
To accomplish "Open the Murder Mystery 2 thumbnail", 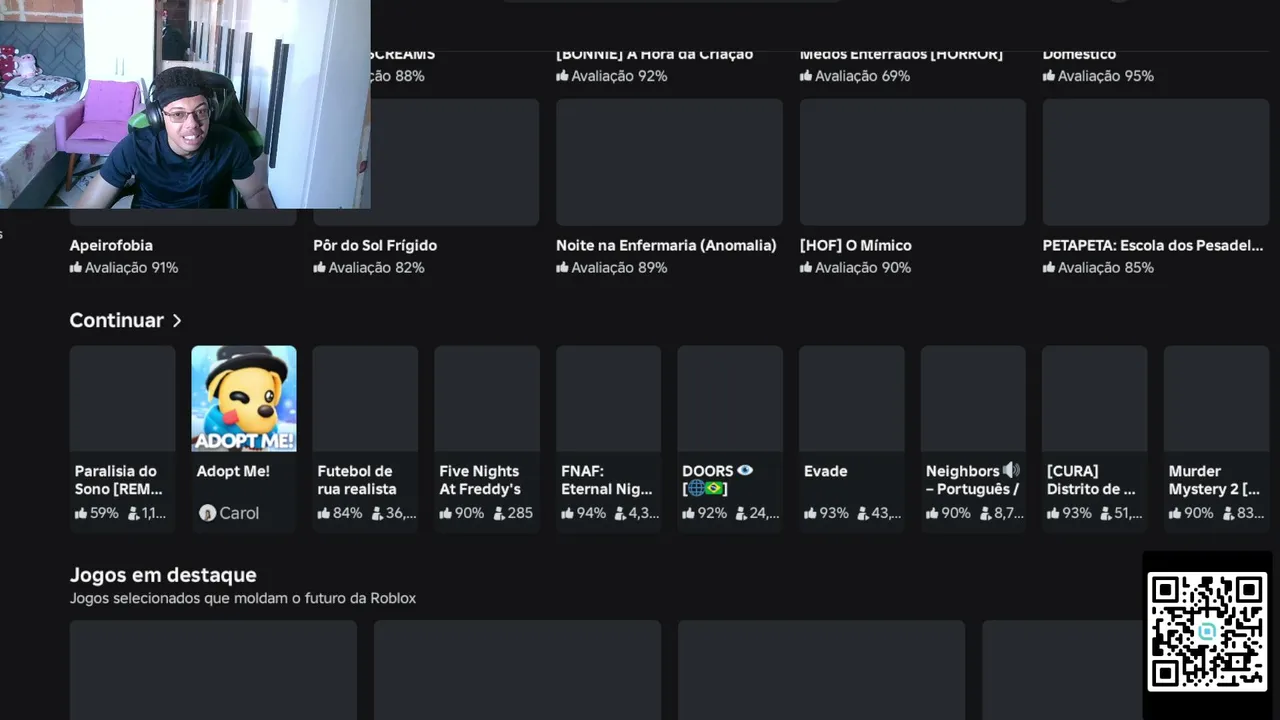I will point(1217,398).
